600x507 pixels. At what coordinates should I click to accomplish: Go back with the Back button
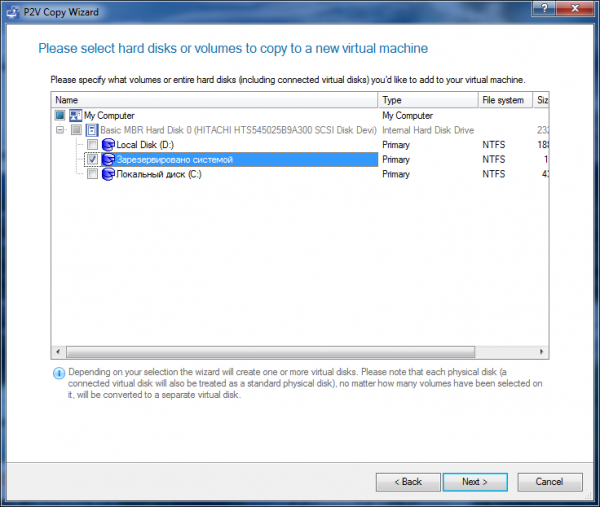coord(408,482)
